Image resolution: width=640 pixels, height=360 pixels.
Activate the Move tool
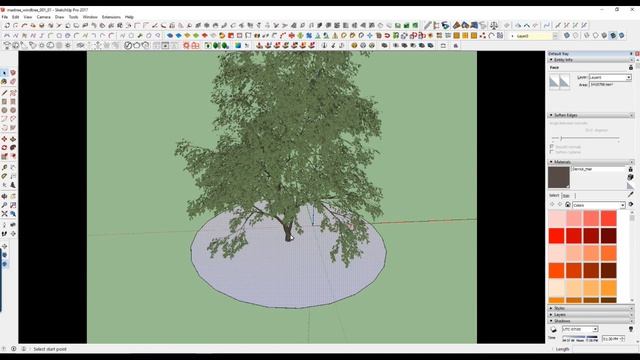[4, 139]
